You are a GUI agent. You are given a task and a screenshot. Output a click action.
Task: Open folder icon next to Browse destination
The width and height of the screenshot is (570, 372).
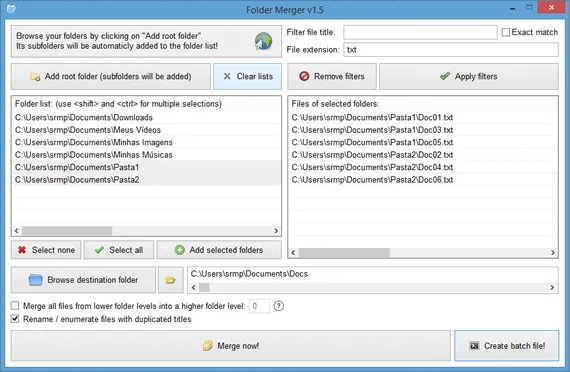tap(170, 280)
